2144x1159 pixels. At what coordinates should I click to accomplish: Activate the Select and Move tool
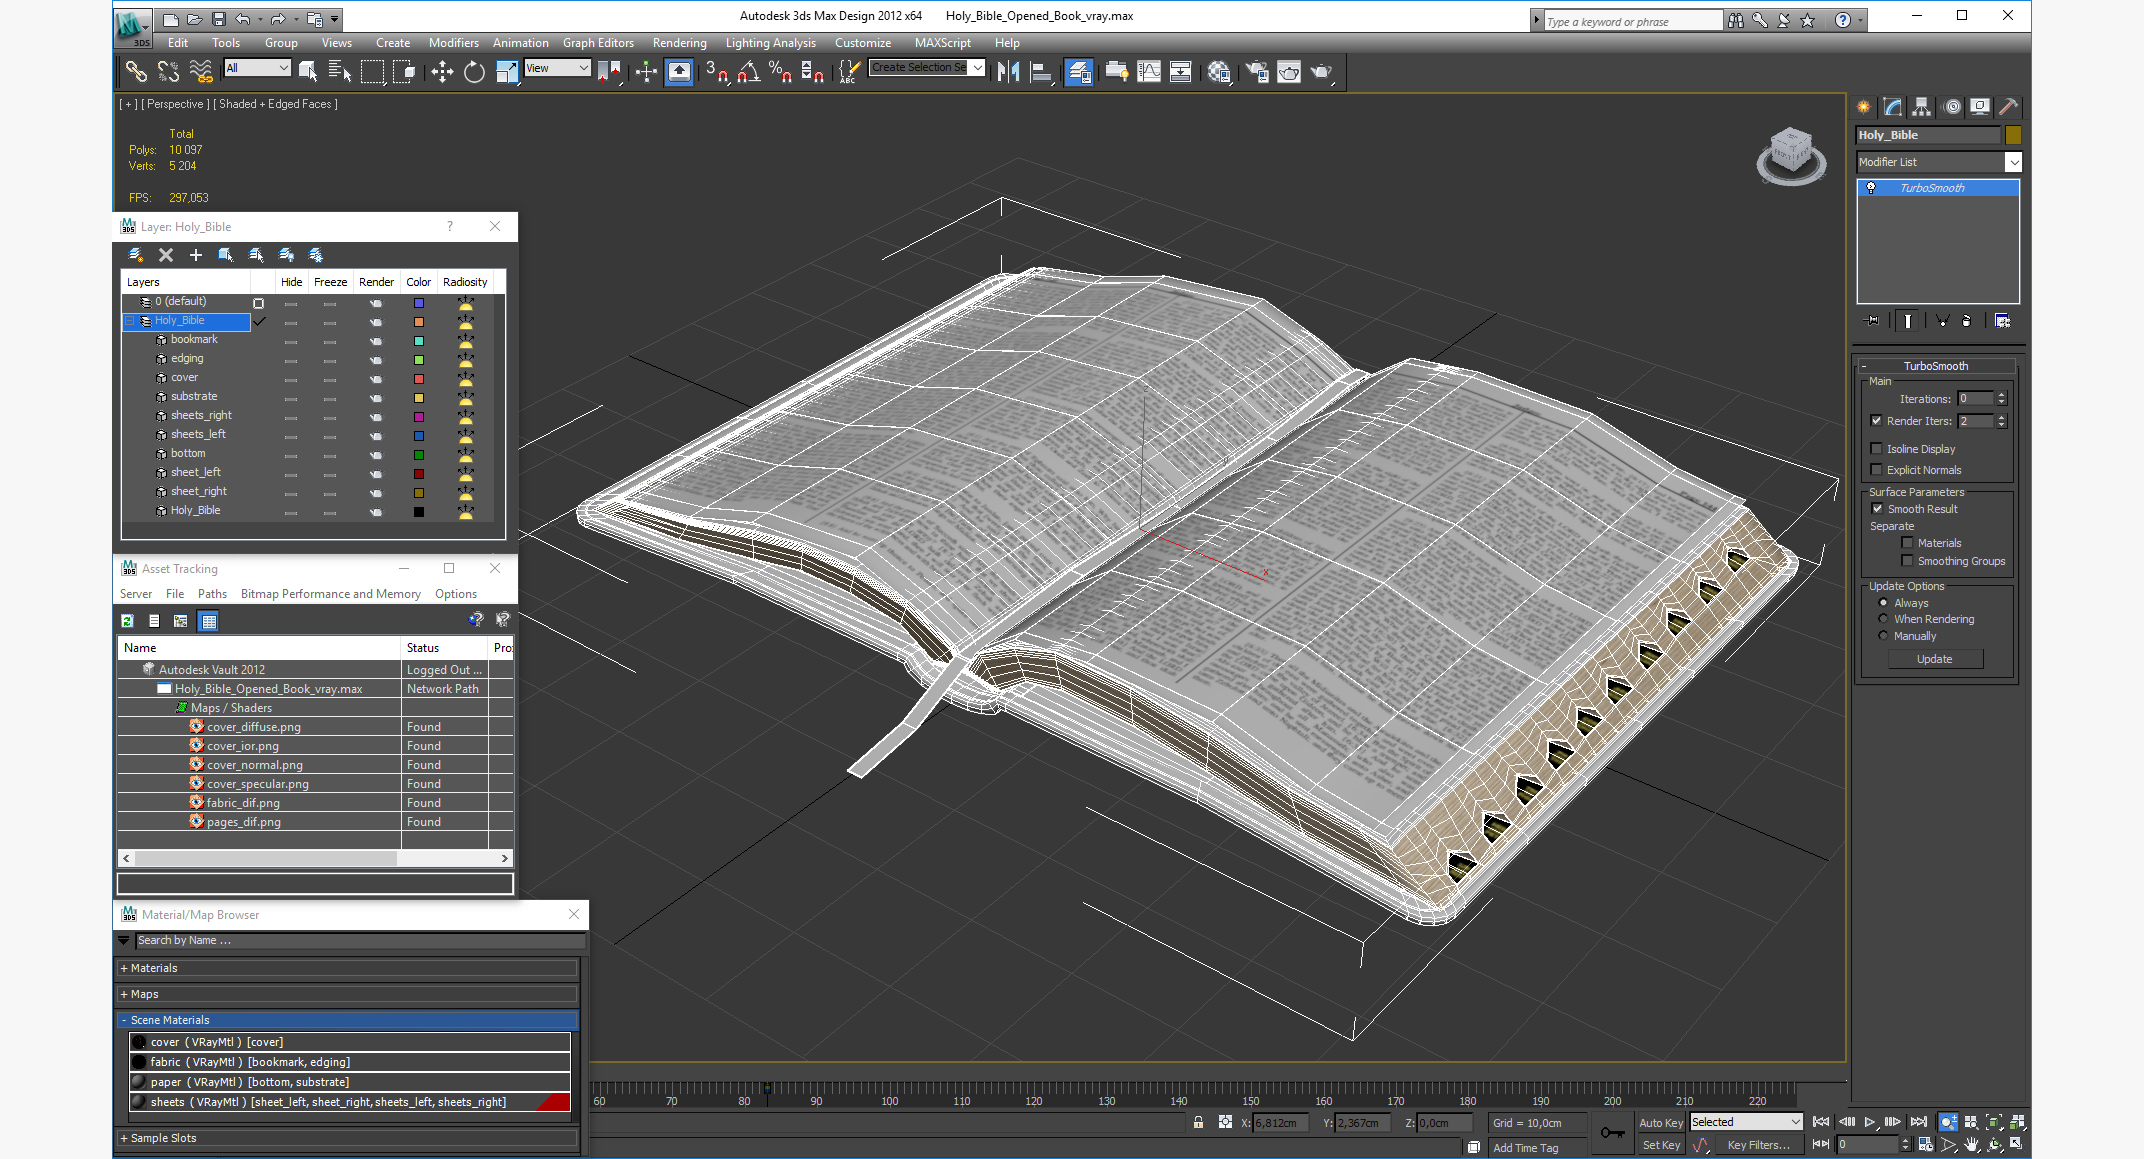pyautogui.click(x=442, y=71)
